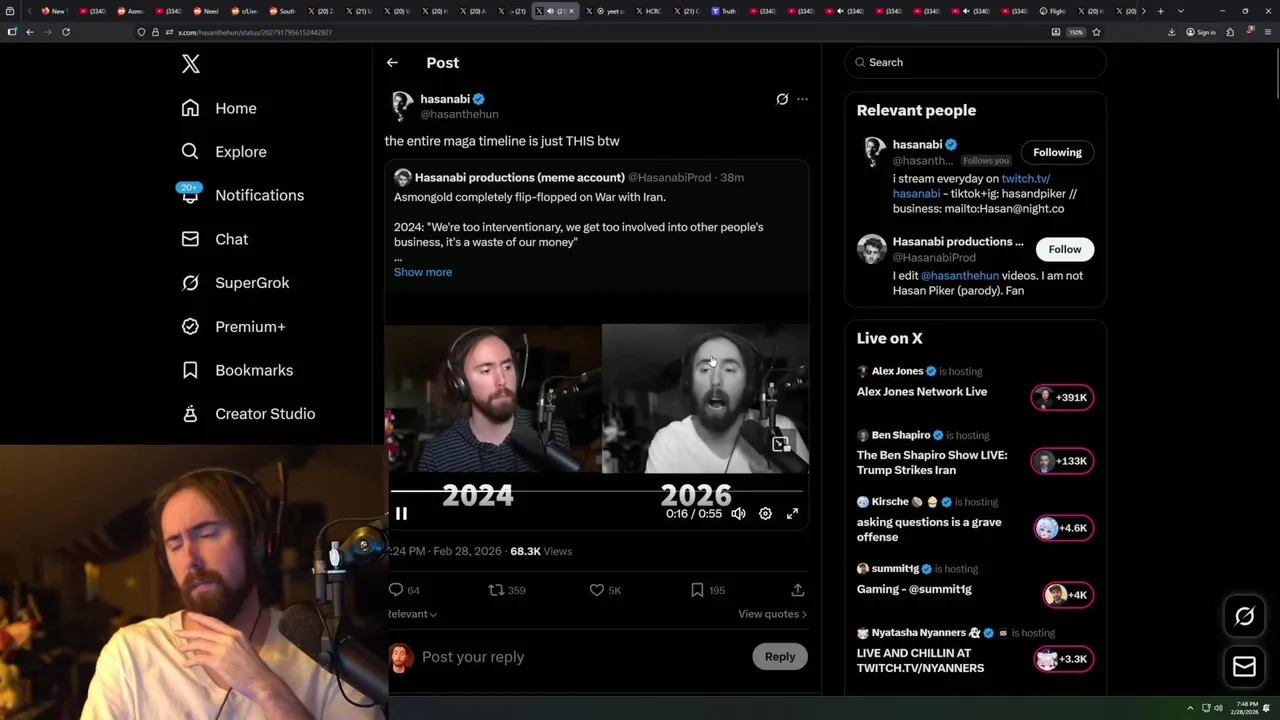
Task: Open Creator Studio in sidebar
Action: point(248,414)
